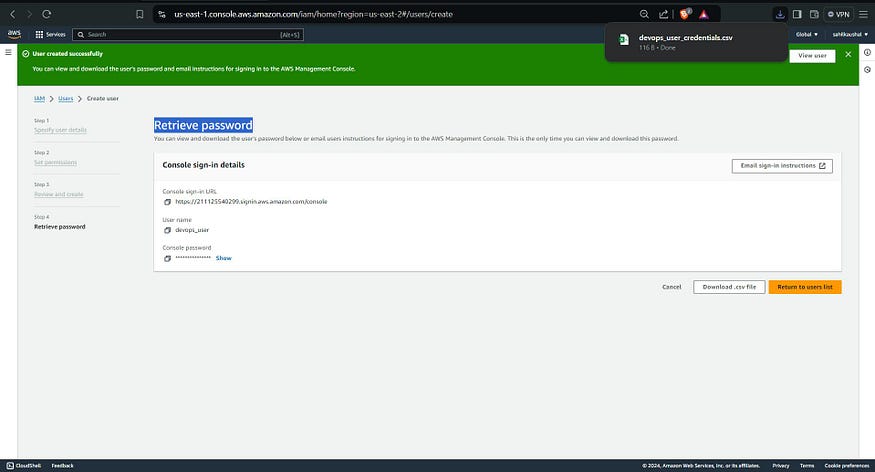This screenshot has width=875, height=472.
Task: Click Cancel button
Action: [671, 287]
